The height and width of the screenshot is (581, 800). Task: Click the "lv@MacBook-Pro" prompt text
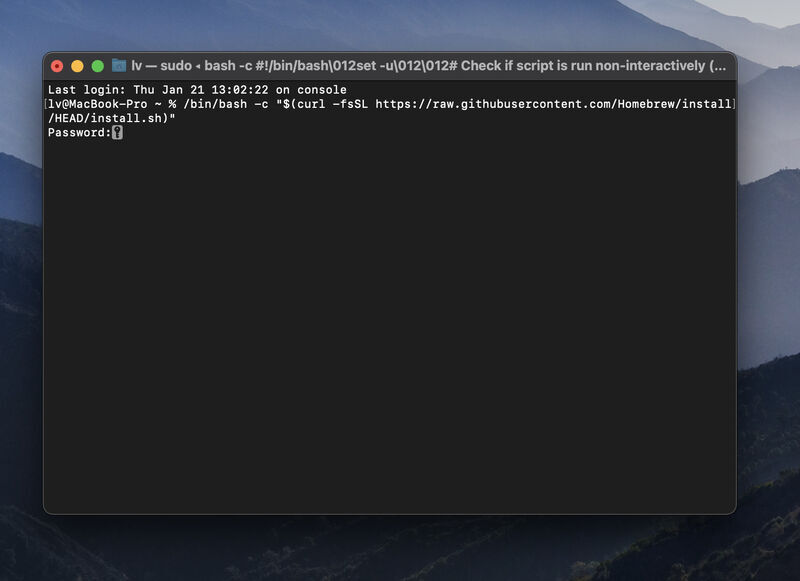click(x=98, y=104)
